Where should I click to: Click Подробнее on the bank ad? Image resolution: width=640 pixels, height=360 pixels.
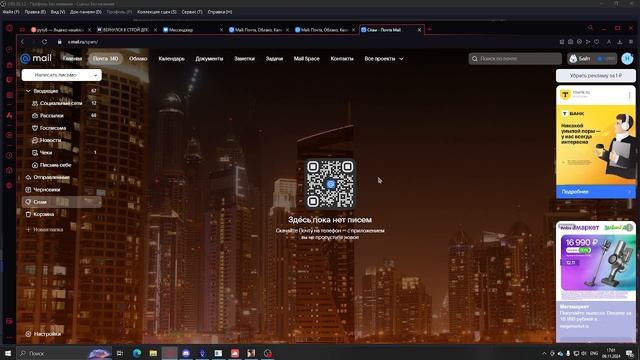596,191
